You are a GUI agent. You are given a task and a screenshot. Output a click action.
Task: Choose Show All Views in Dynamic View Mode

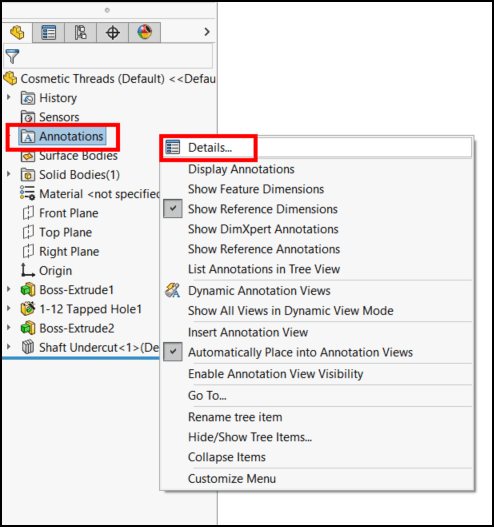[x=290, y=311]
